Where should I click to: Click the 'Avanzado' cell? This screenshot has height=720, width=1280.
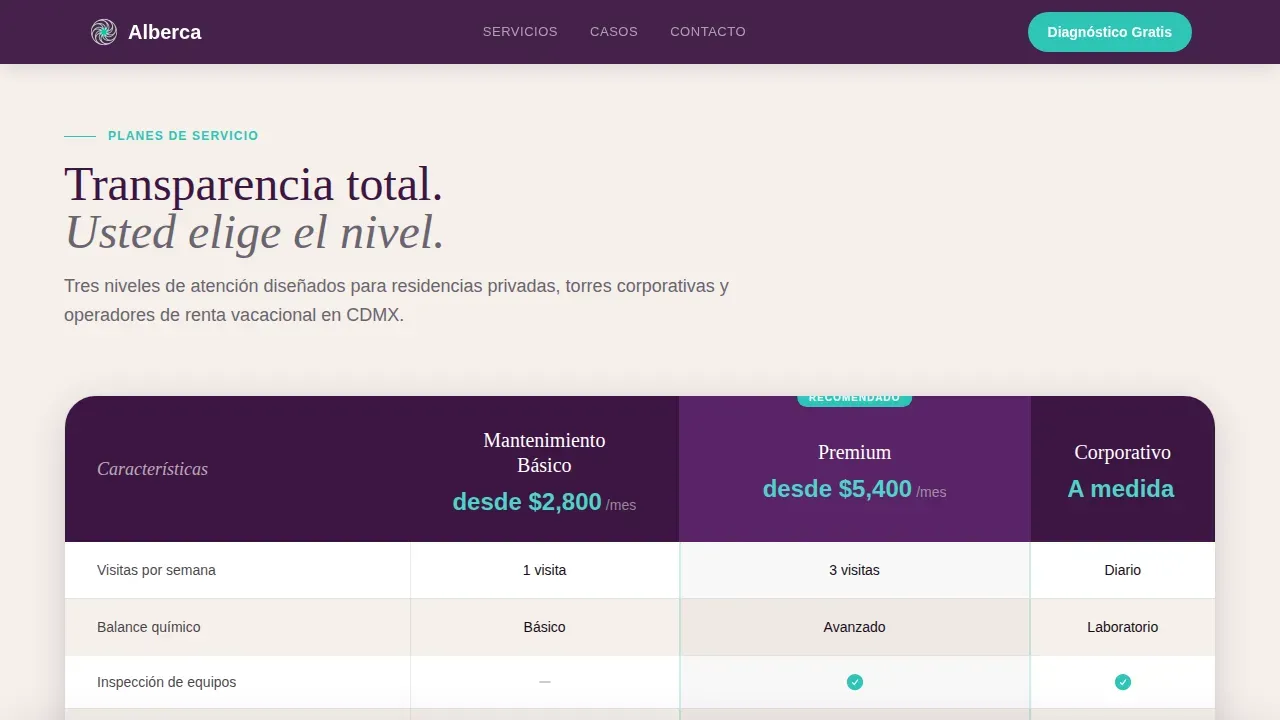(855, 627)
